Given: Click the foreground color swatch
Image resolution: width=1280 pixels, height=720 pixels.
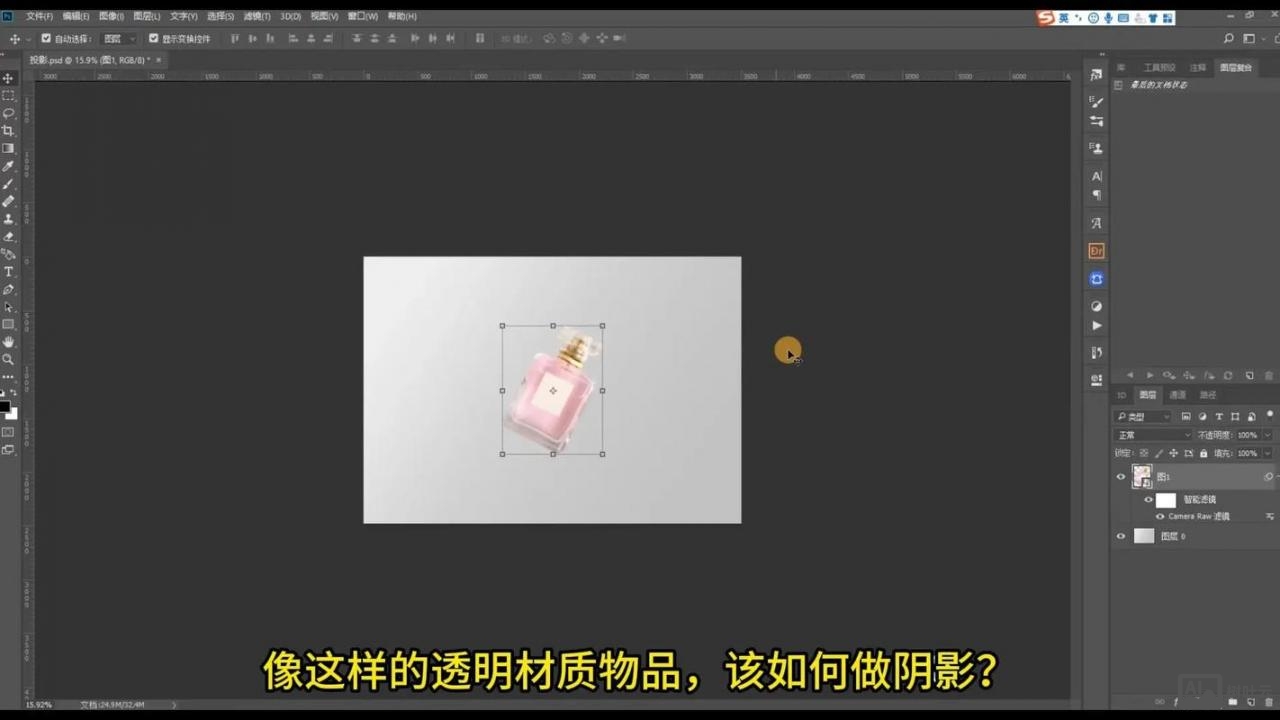Looking at the screenshot, I should (7, 405).
